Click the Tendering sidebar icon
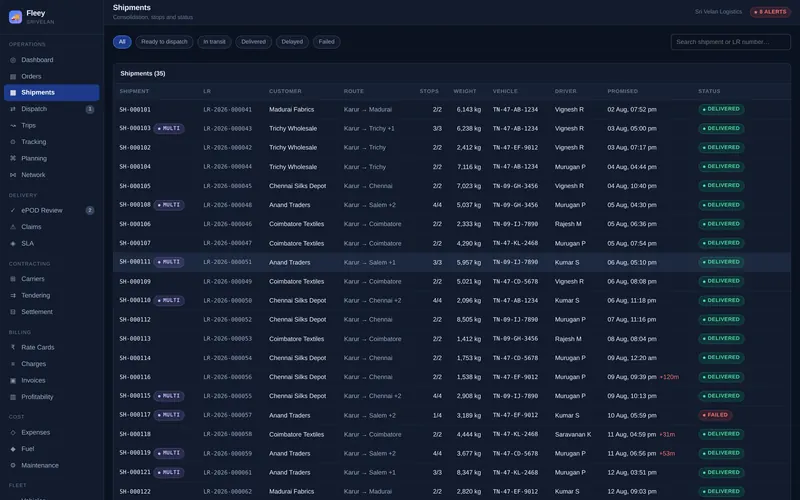 [13, 295]
